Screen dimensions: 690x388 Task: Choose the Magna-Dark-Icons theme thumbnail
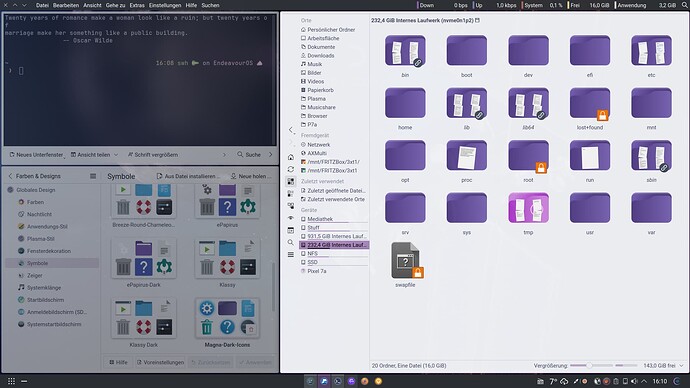(x=227, y=323)
